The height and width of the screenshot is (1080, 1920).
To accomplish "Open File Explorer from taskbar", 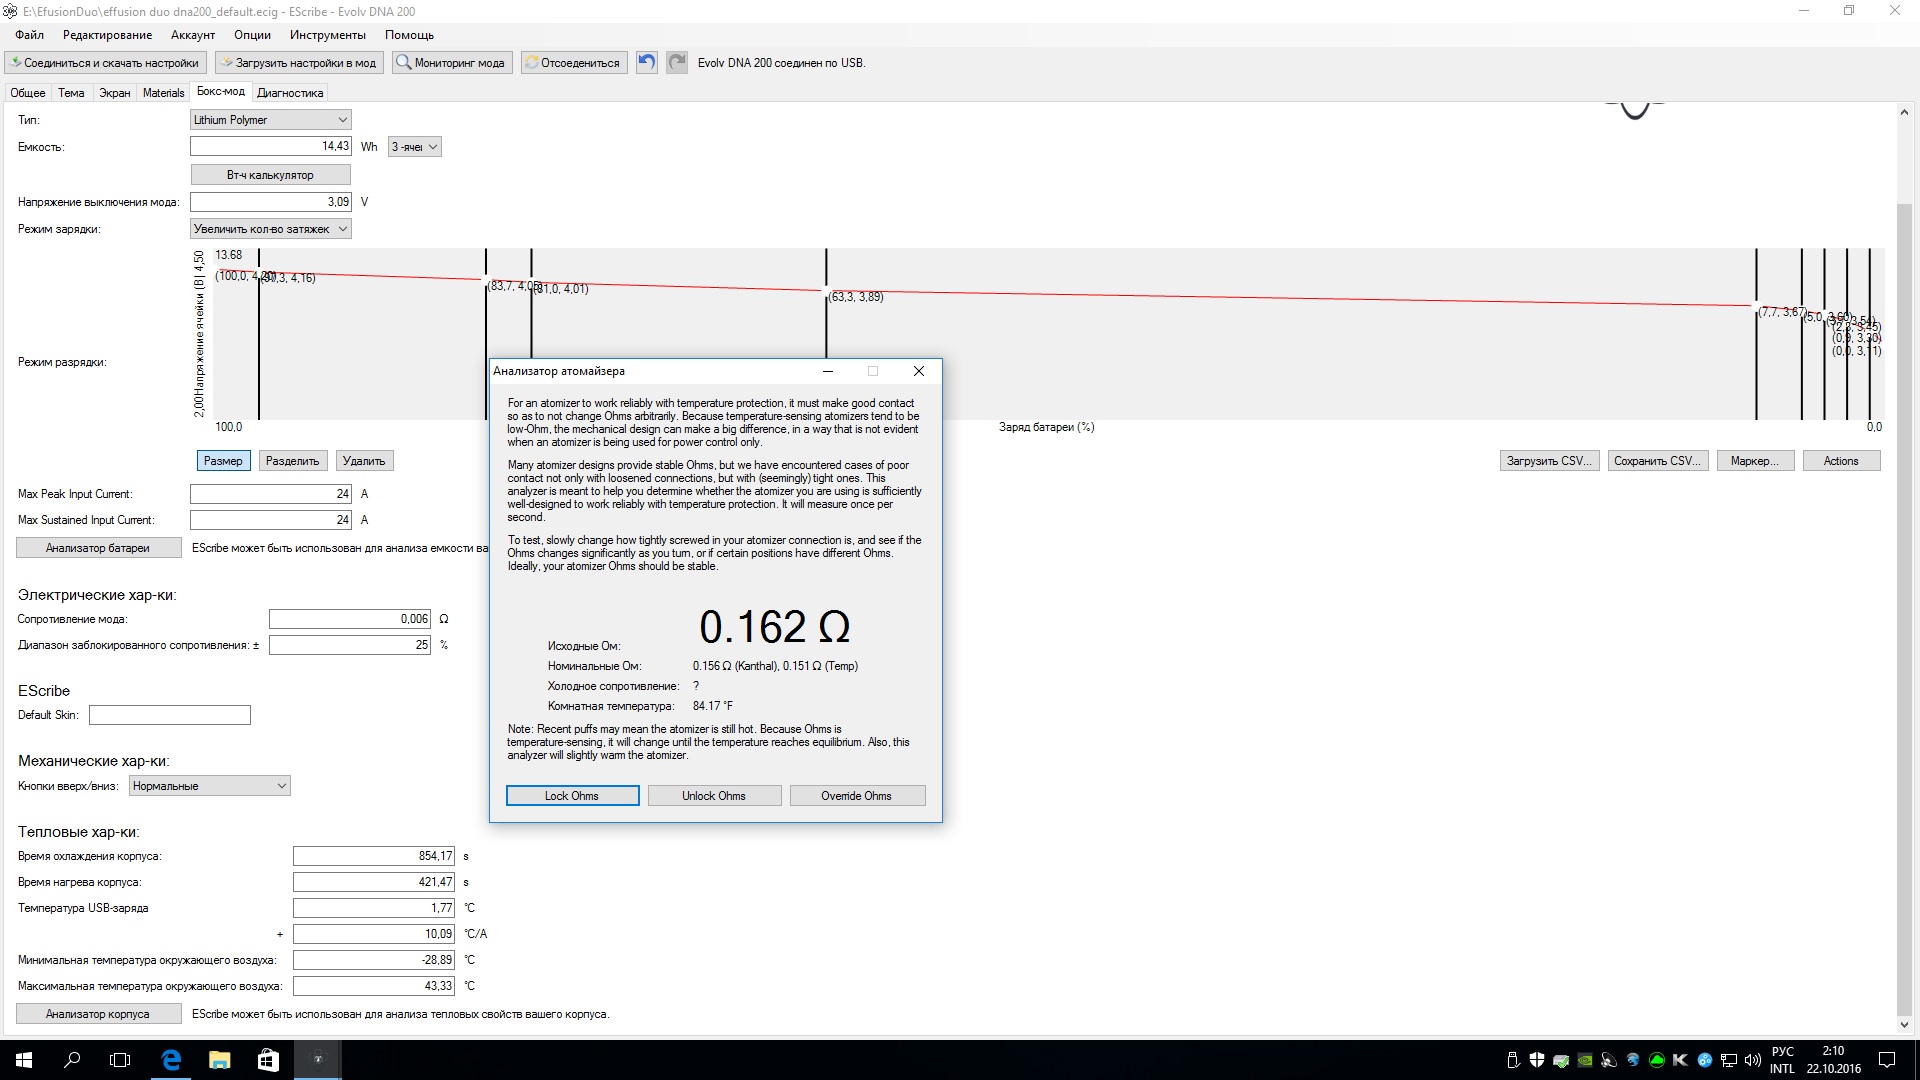I will (220, 1060).
